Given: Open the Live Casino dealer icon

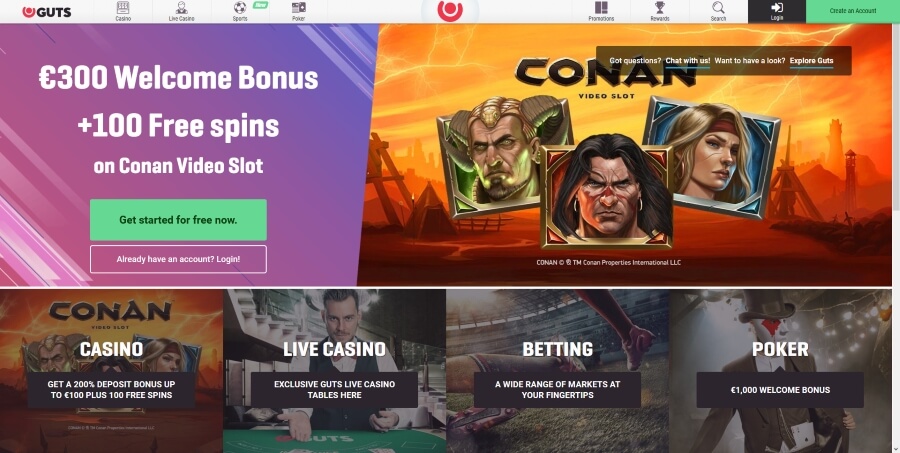Looking at the screenshot, I should [x=181, y=8].
